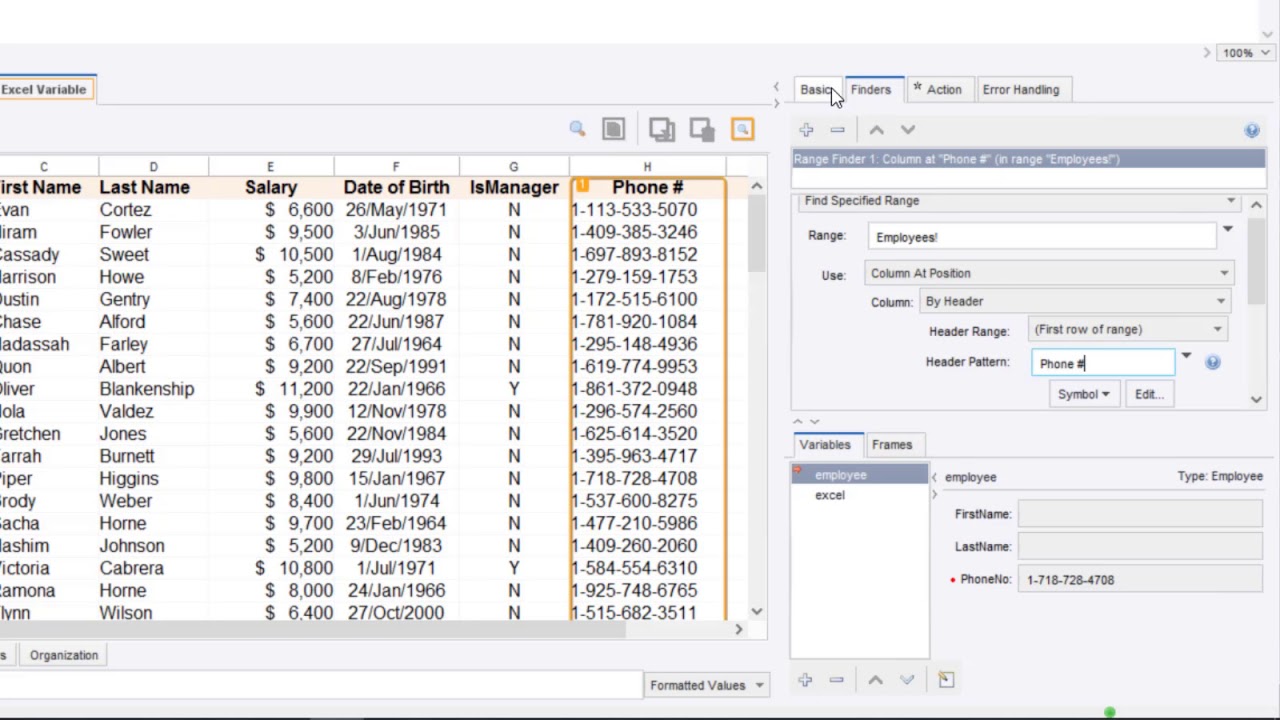Click the cell 26/May/1971

(x=396, y=210)
